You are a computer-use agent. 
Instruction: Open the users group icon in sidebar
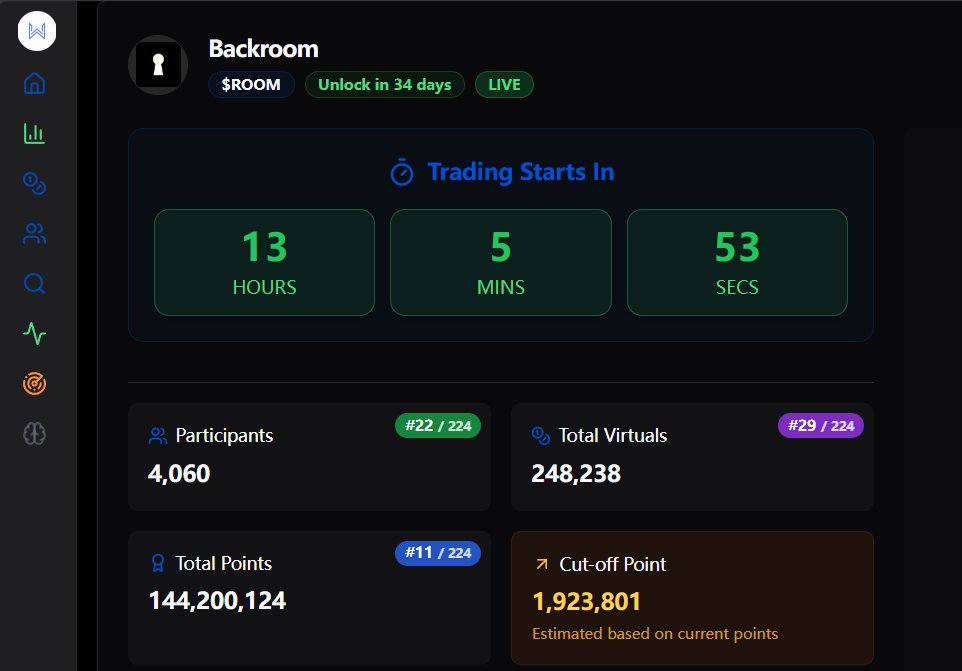click(x=34, y=234)
